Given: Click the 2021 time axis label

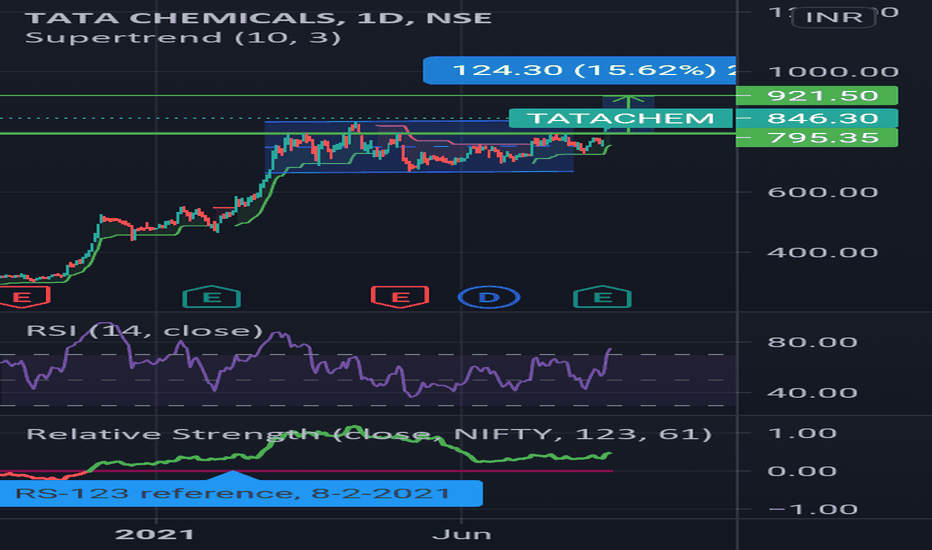Looking at the screenshot, I should (155, 534).
